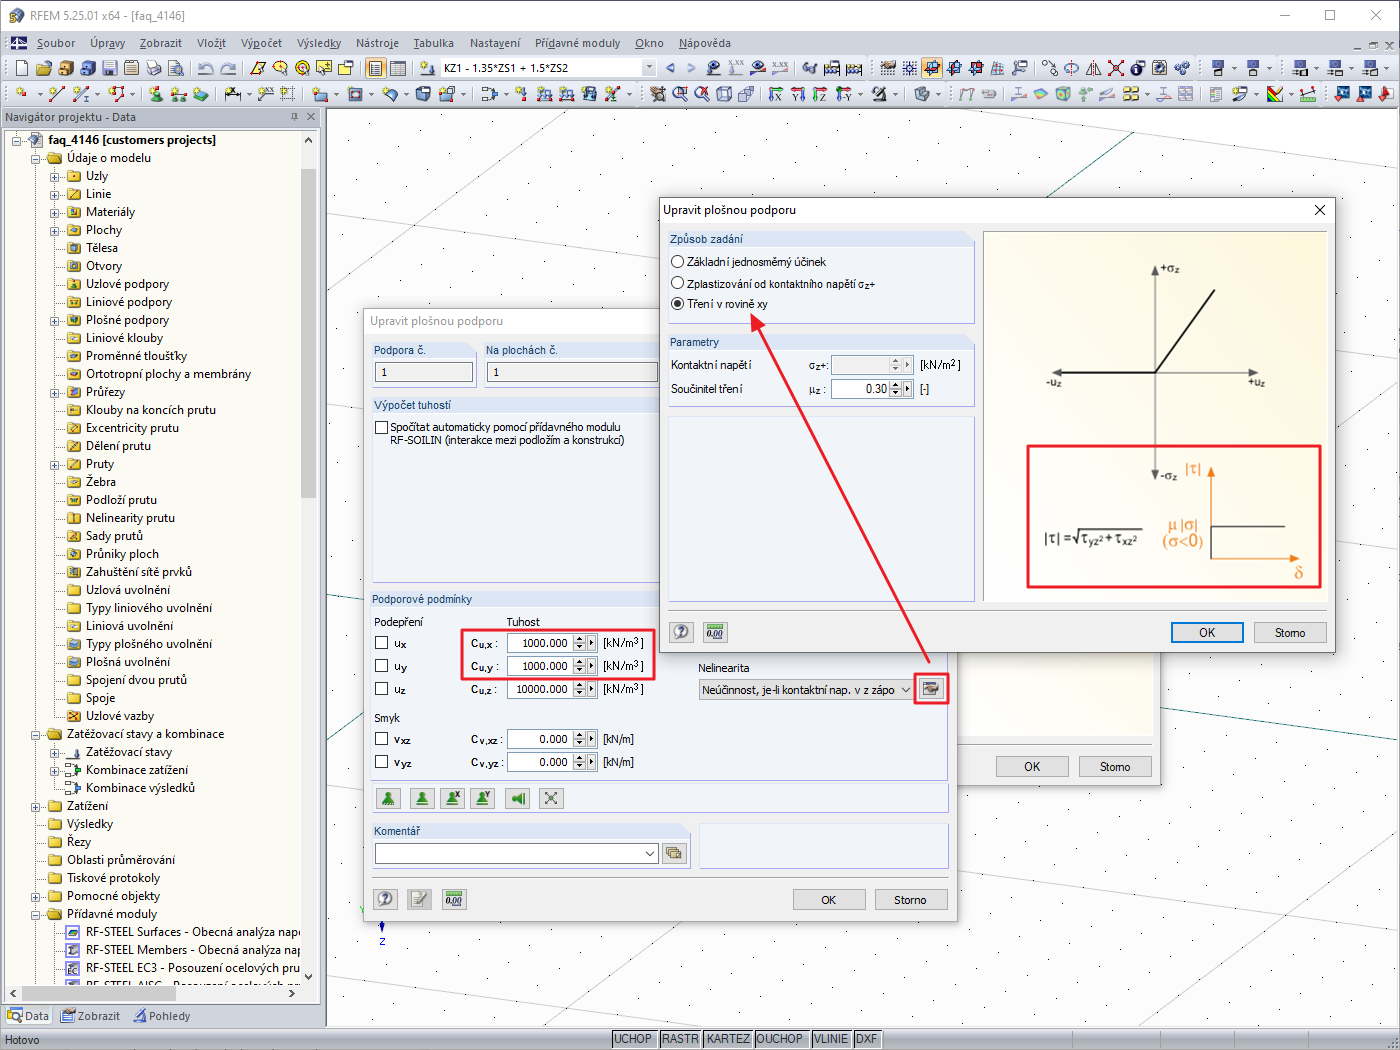
Task: Enable the vxz shear checkbox
Action: click(x=381, y=739)
